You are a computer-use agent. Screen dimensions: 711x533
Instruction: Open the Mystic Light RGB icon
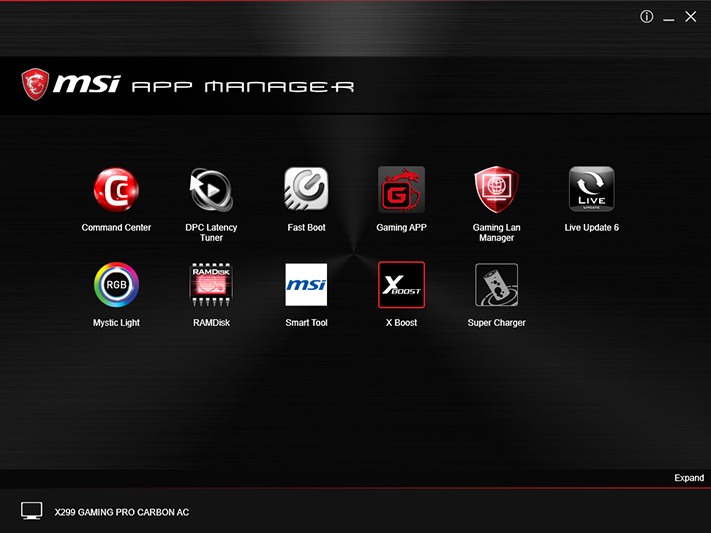coord(116,284)
